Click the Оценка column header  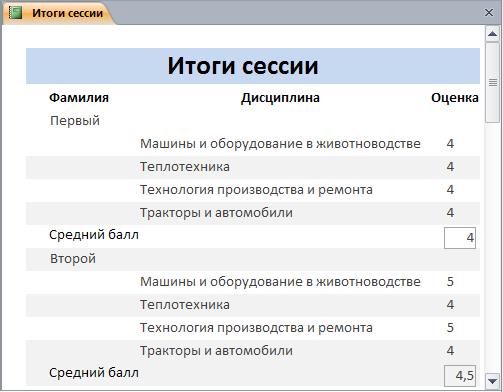[x=455, y=98]
